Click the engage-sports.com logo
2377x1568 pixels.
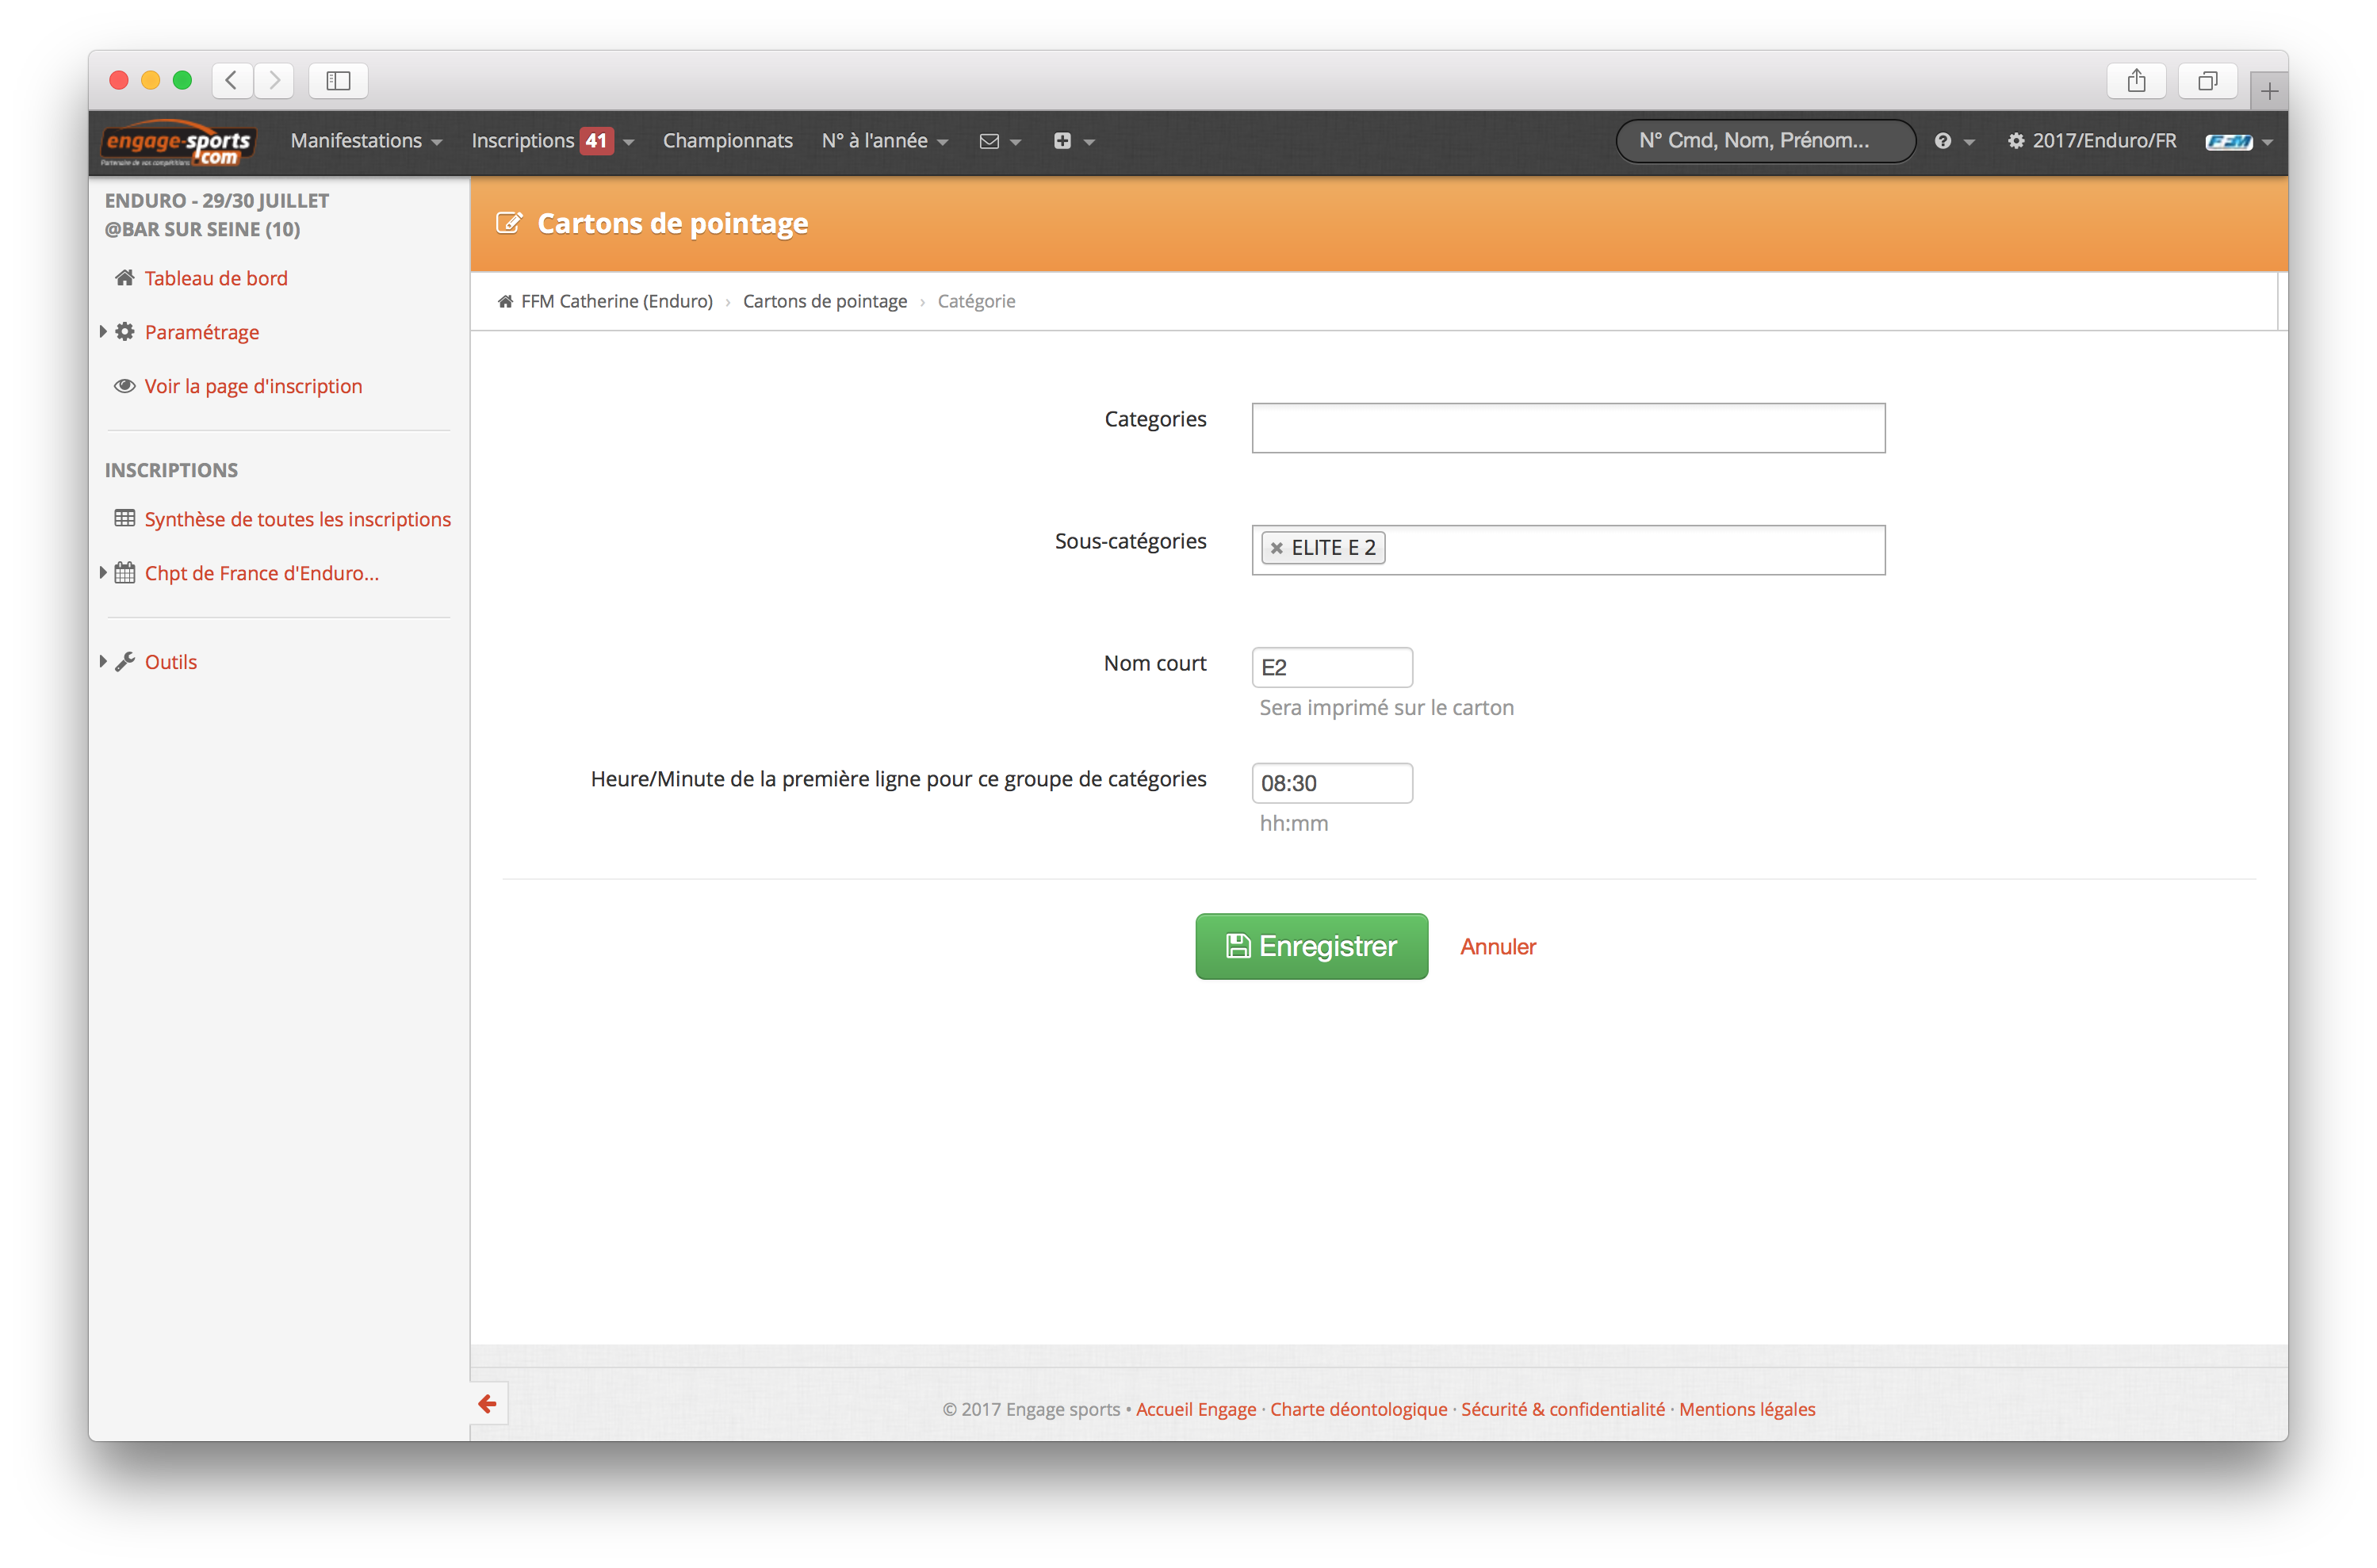(178, 143)
